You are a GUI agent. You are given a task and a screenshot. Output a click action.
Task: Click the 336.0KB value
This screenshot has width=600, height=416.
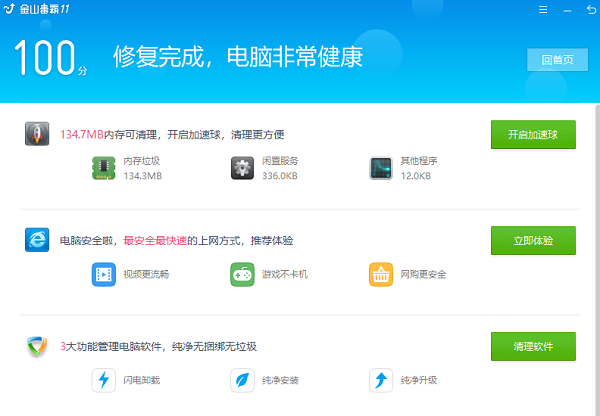tap(280, 176)
